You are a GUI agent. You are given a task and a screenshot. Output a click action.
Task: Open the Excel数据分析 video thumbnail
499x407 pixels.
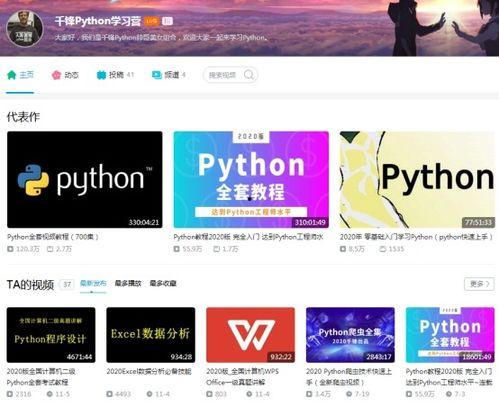(x=151, y=335)
